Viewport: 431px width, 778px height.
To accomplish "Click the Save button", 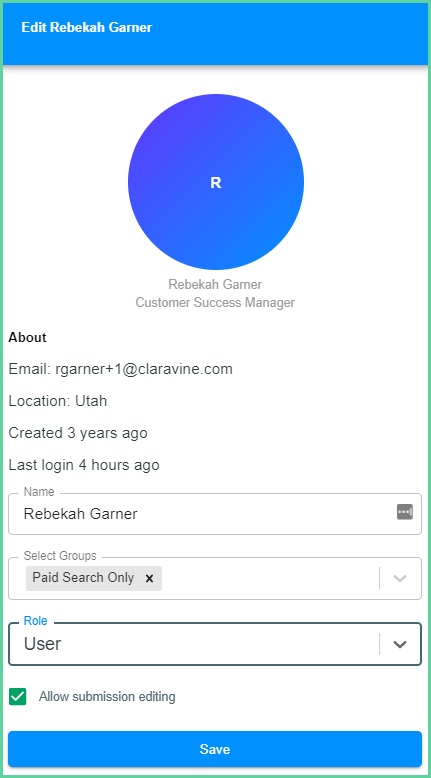I will [x=215, y=749].
